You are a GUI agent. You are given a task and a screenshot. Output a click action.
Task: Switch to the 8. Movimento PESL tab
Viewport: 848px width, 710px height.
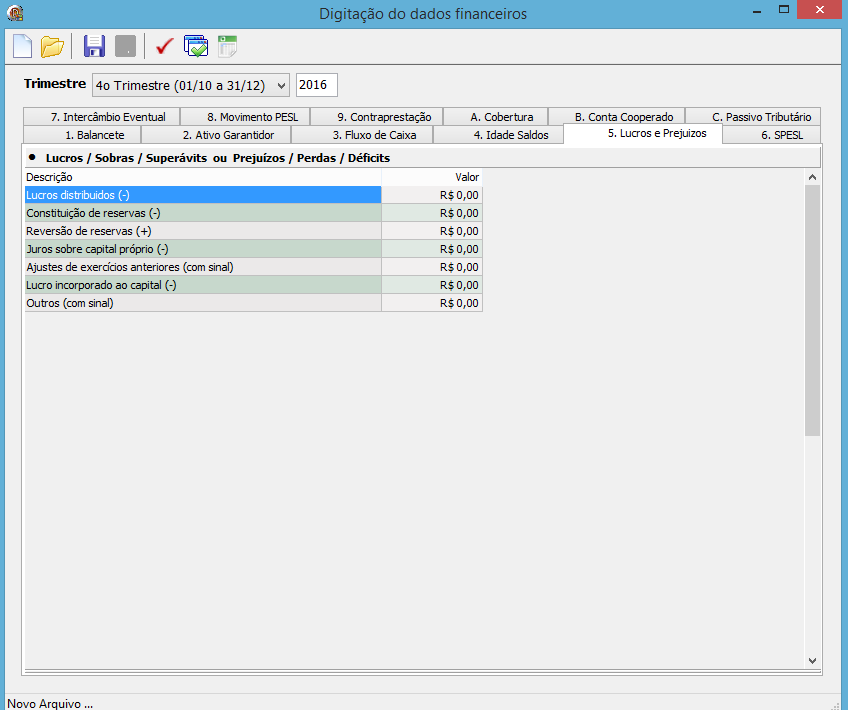[246, 117]
